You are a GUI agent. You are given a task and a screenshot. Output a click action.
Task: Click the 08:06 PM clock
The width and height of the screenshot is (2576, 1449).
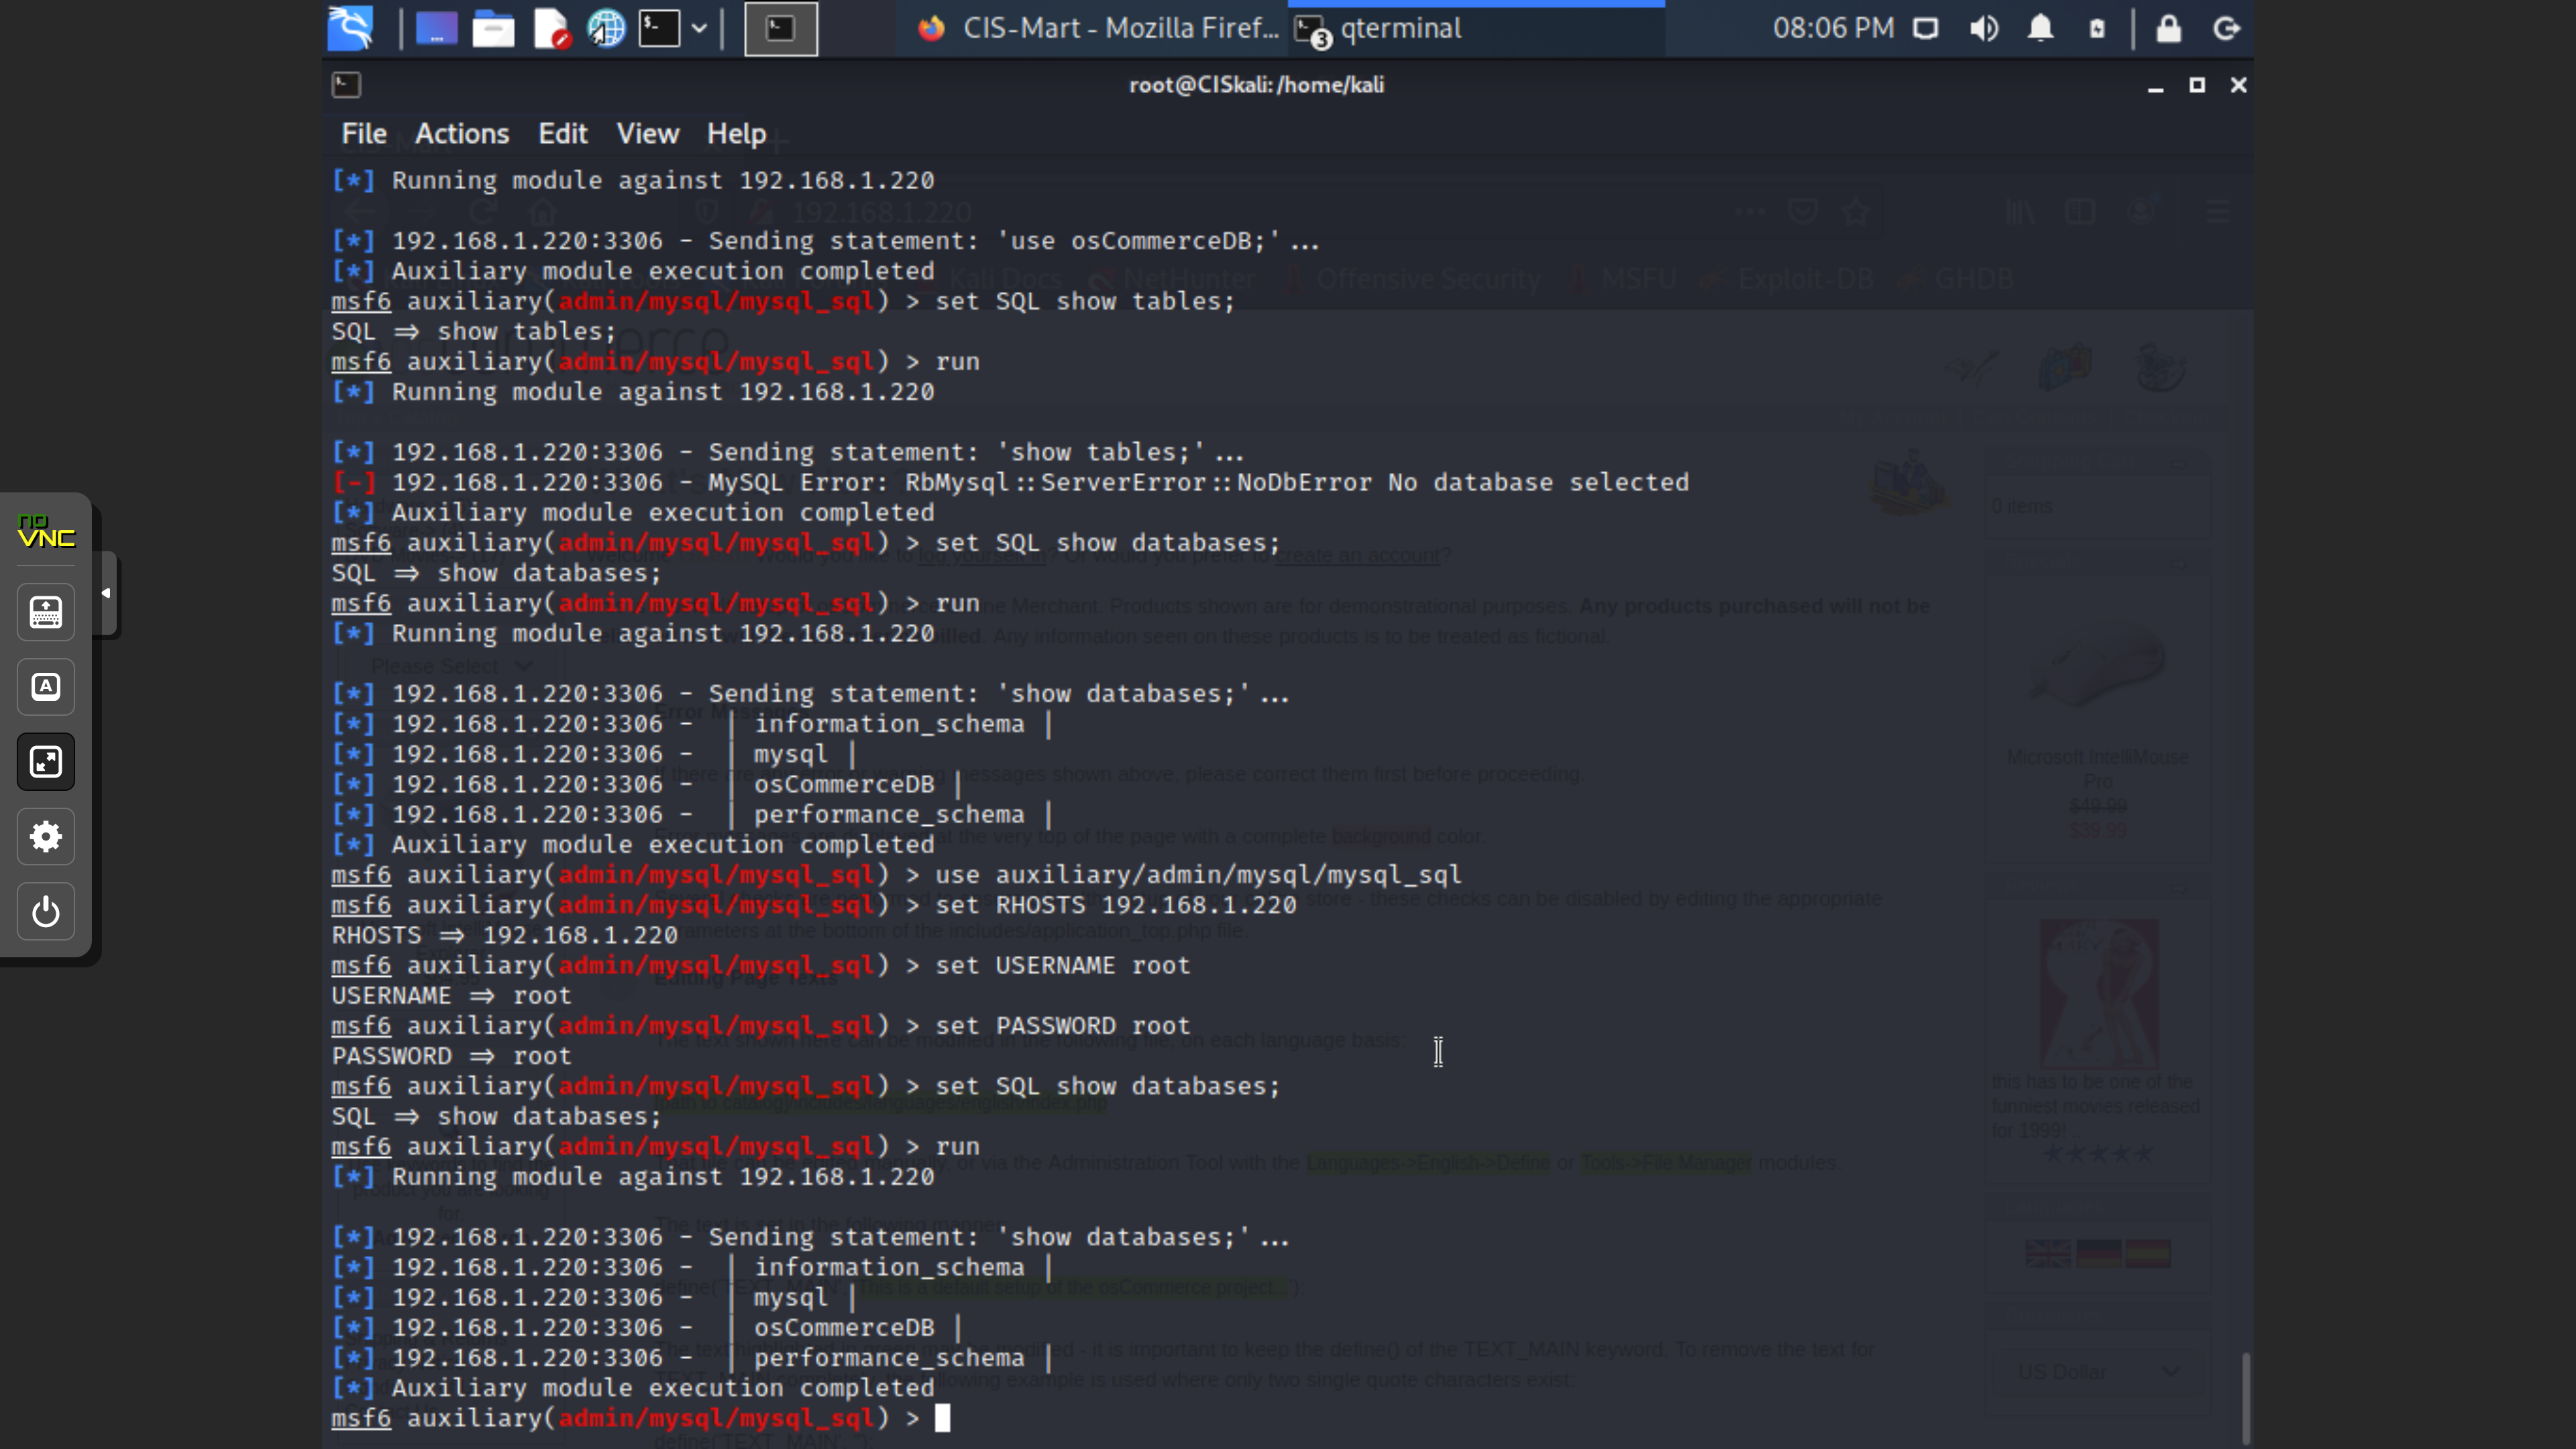[x=1833, y=28]
